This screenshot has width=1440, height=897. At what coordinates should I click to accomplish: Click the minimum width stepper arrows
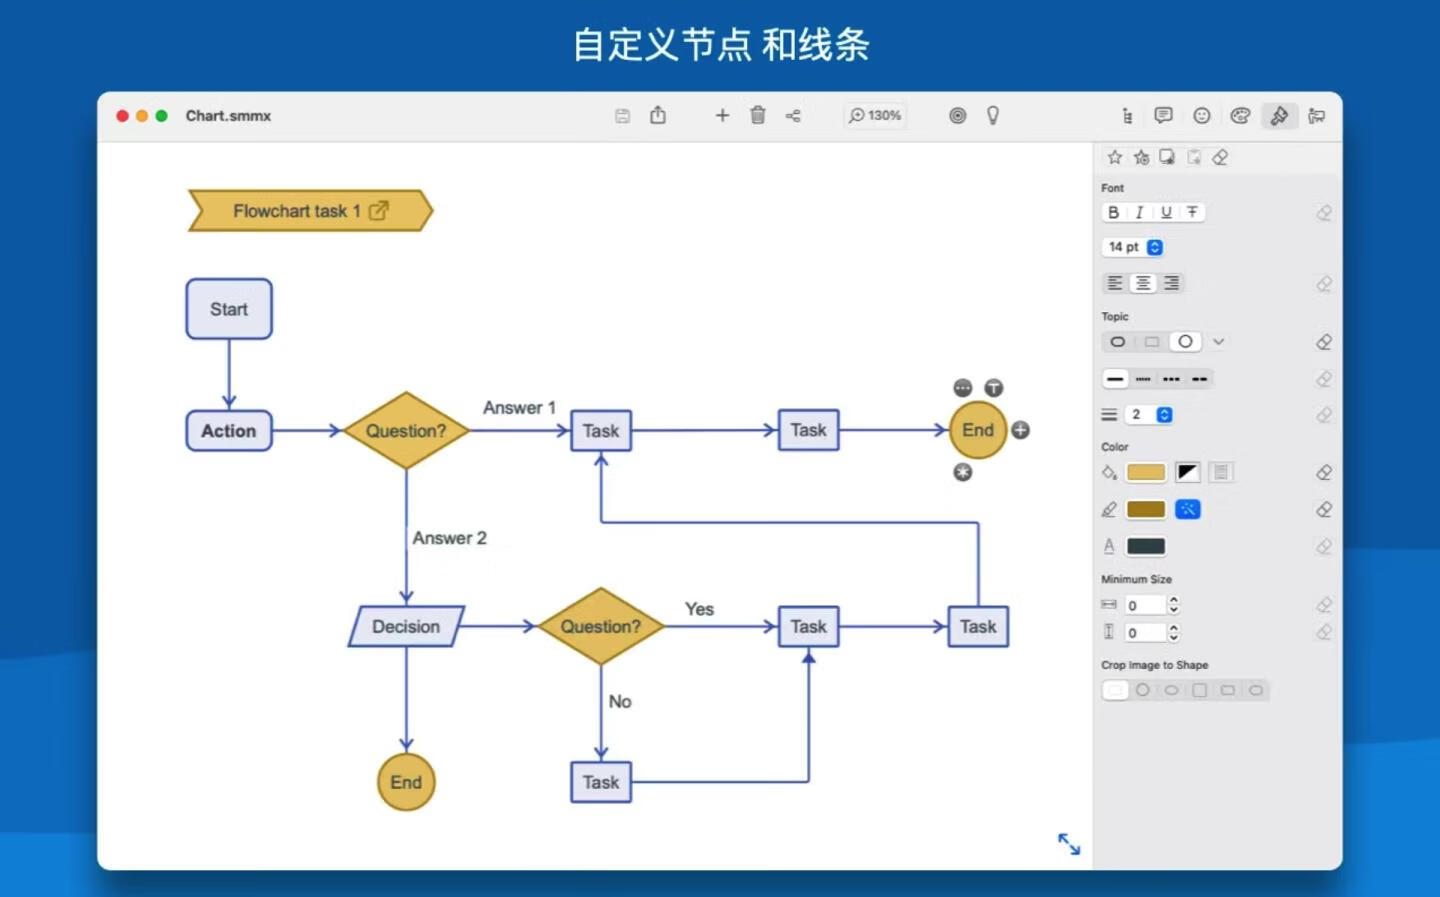(1174, 605)
